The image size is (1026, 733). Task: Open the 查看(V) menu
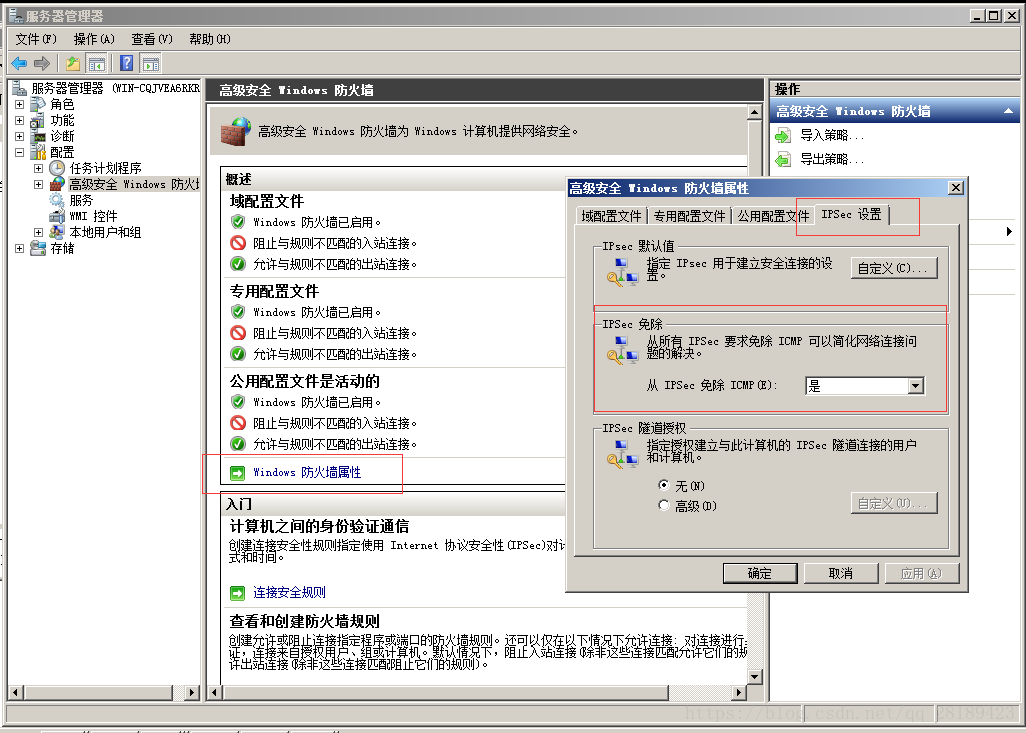[x=152, y=39]
